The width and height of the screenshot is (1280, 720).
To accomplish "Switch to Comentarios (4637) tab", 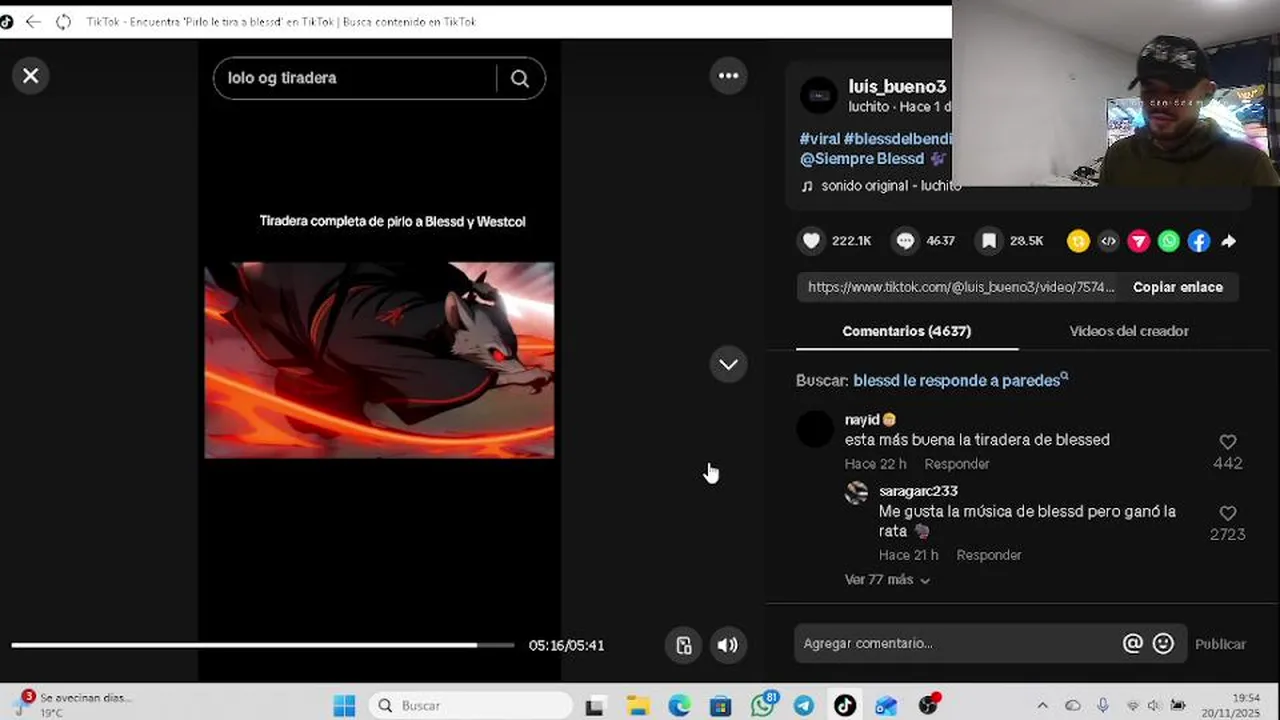I will (907, 331).
